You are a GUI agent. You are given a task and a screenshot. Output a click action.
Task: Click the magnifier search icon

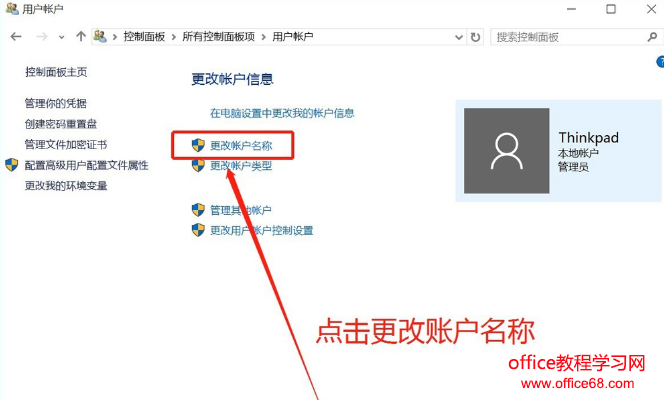pos(653,37)
